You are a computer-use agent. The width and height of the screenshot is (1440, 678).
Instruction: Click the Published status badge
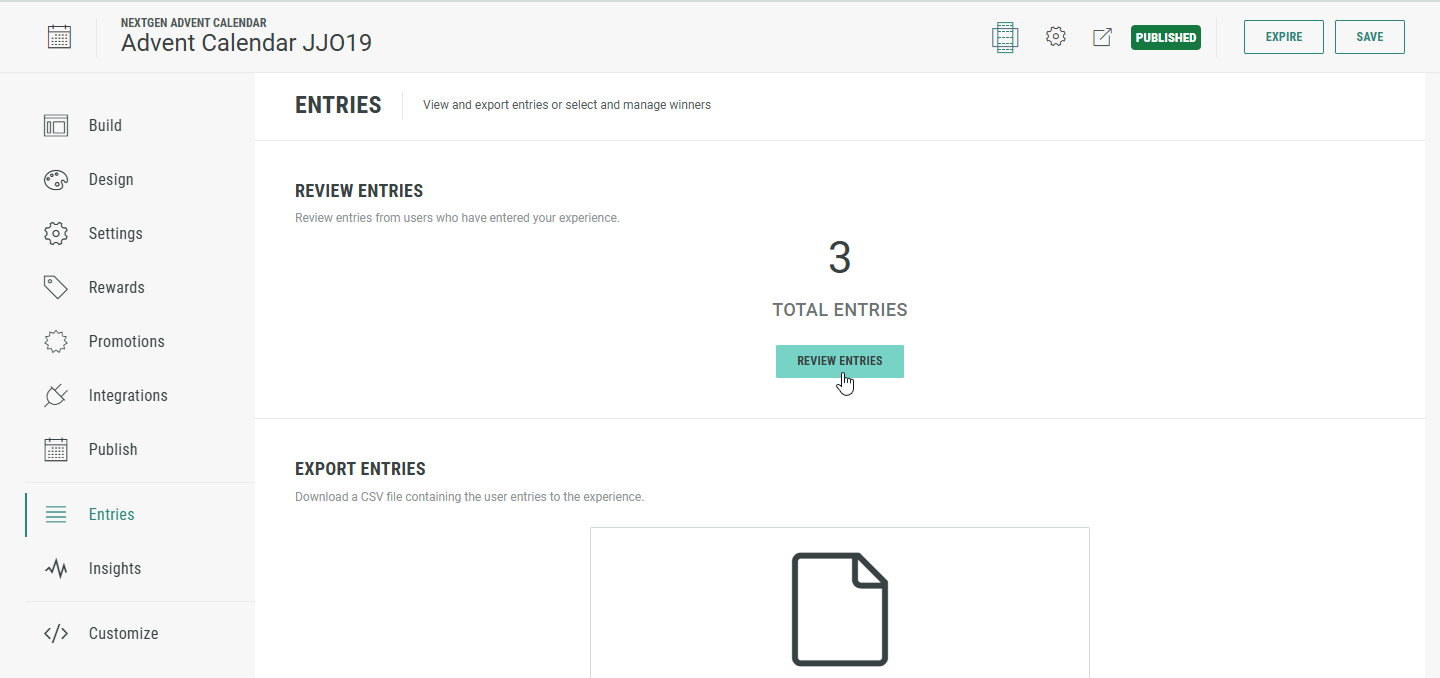point(1165,37)
